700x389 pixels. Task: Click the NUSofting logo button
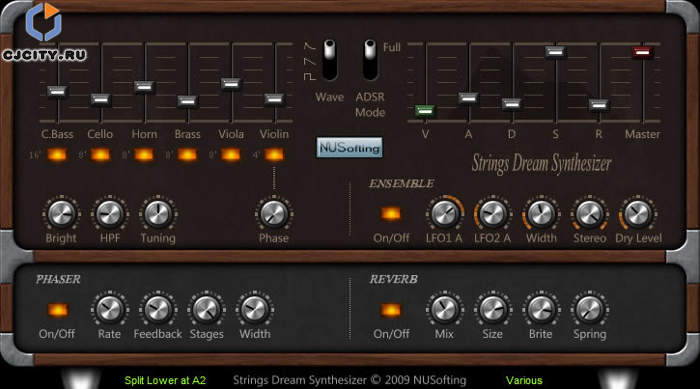point(350,148)
